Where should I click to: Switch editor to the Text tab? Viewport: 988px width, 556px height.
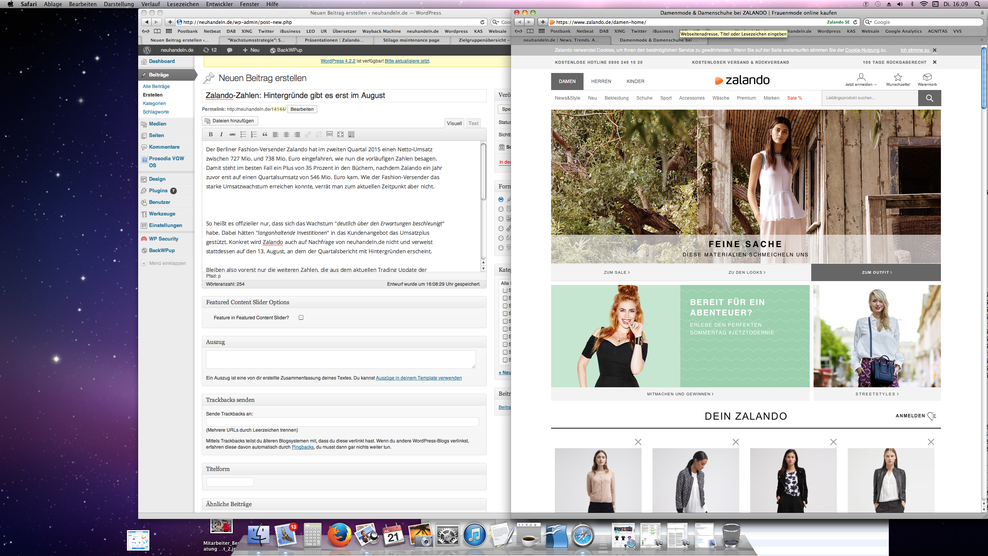(473, 123)
